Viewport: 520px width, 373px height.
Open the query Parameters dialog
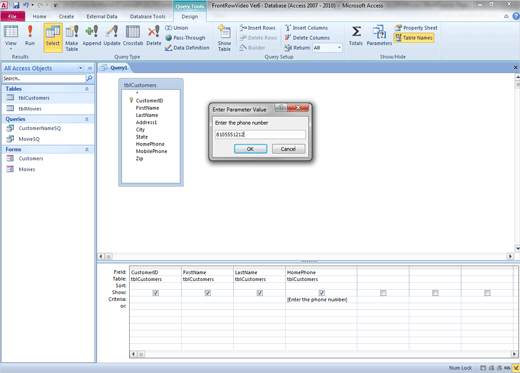coord(379,35)
